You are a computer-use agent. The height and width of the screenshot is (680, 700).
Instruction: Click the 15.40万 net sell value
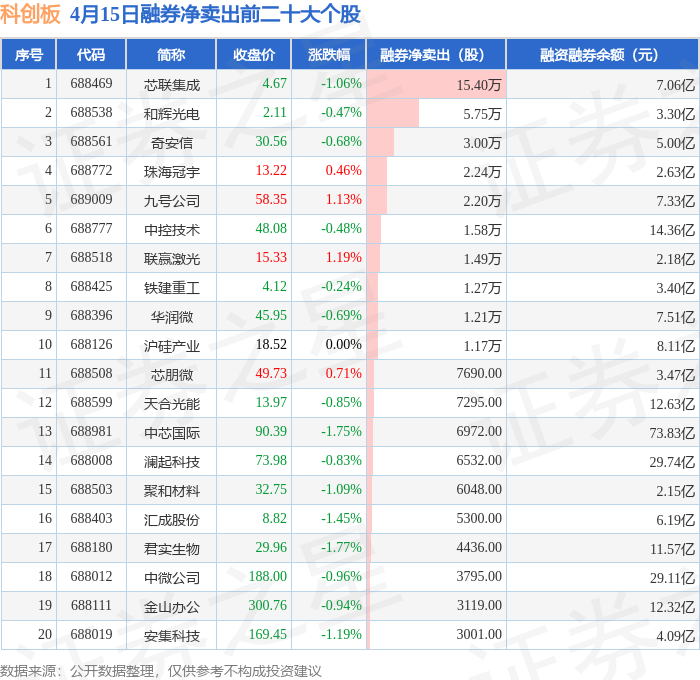click(479, 85)
